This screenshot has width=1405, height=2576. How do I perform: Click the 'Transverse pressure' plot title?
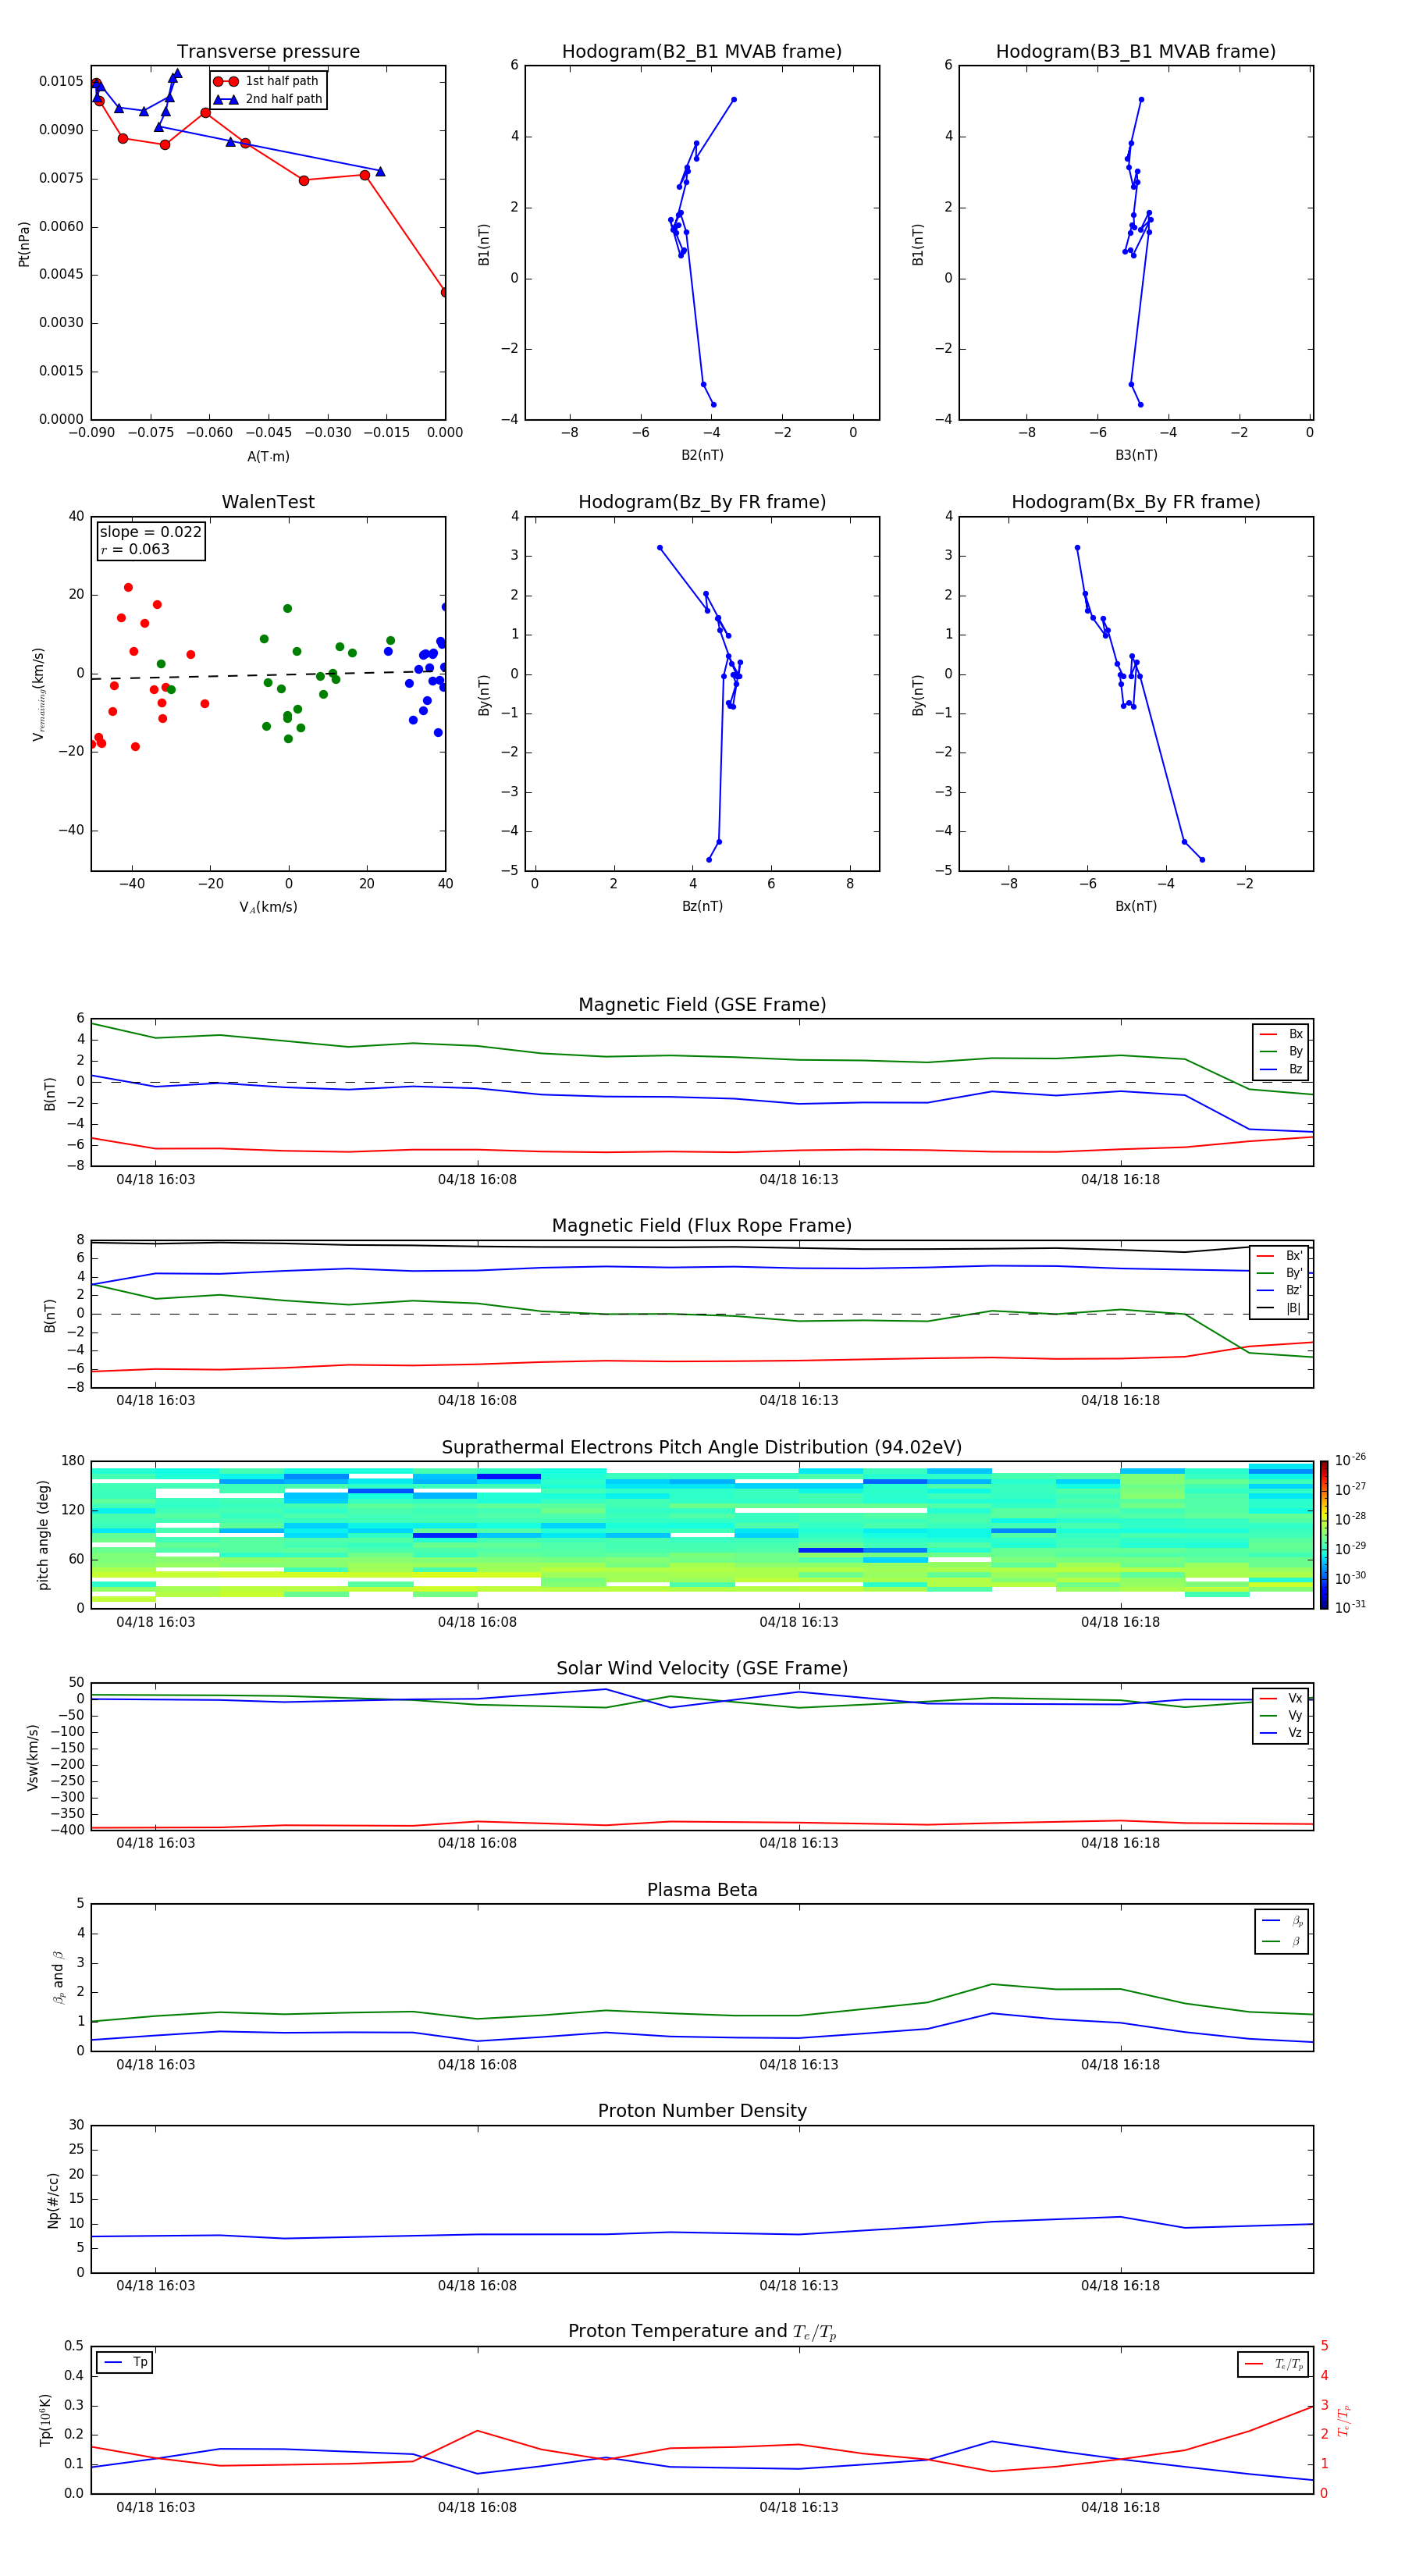tap(268, 51)
